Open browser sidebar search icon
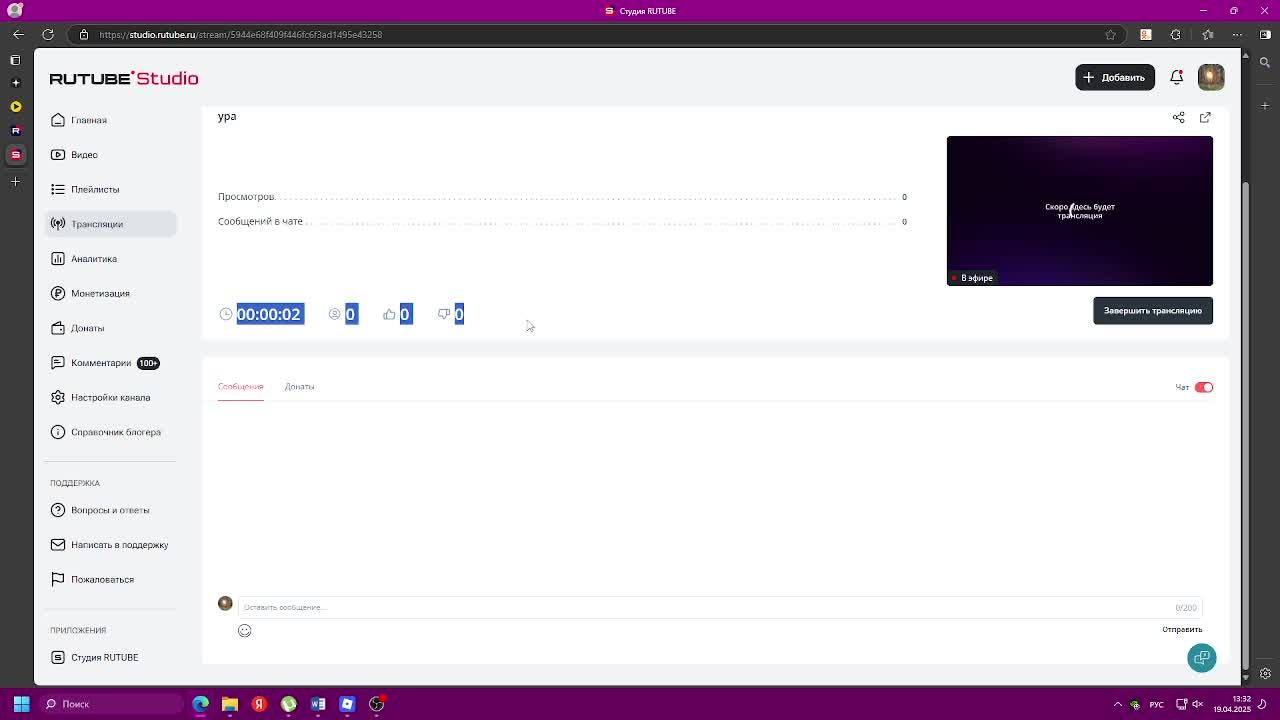Screen dimensions: 1280x720 click(1265, 62)
